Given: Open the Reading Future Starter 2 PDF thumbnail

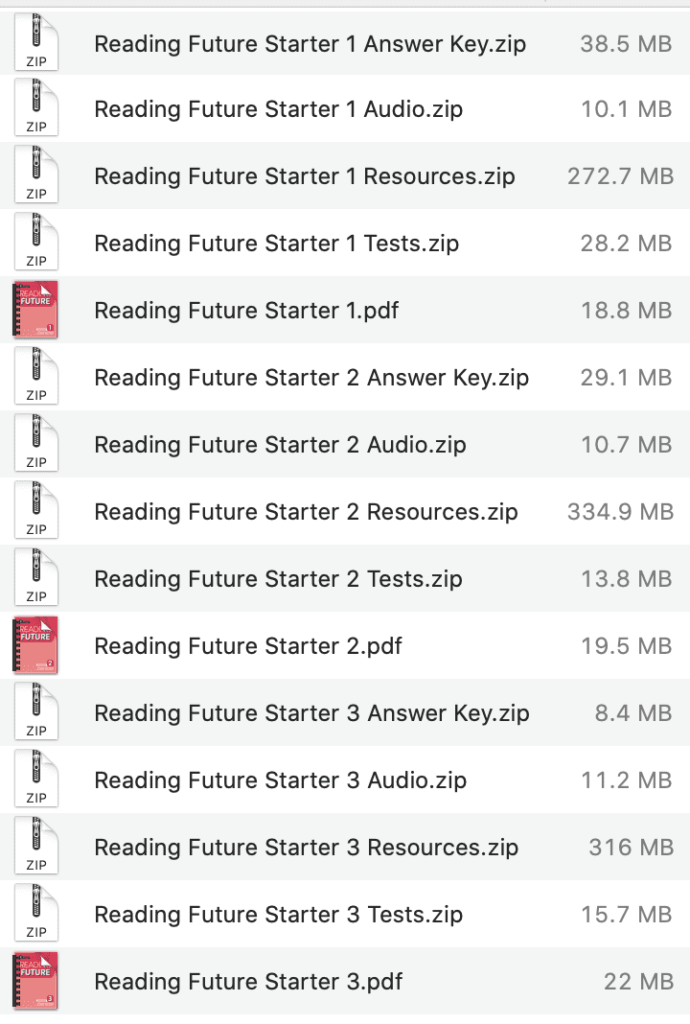Looking at the screenshot, I should coord(35,645).
